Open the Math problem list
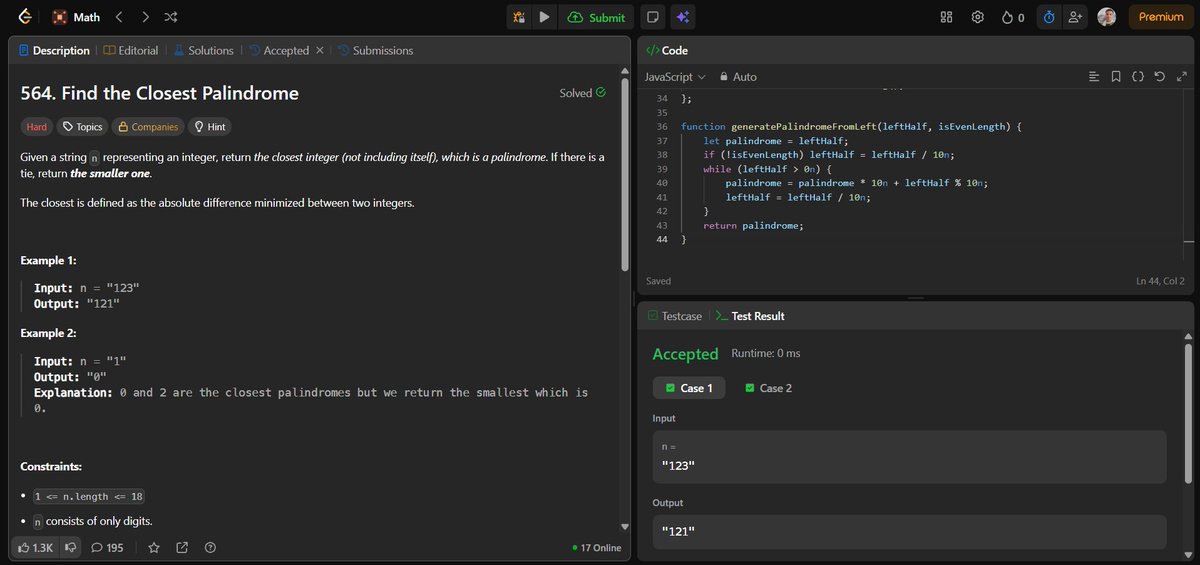1200x565 pixels. pyautogui.click(x=76, y=17)
